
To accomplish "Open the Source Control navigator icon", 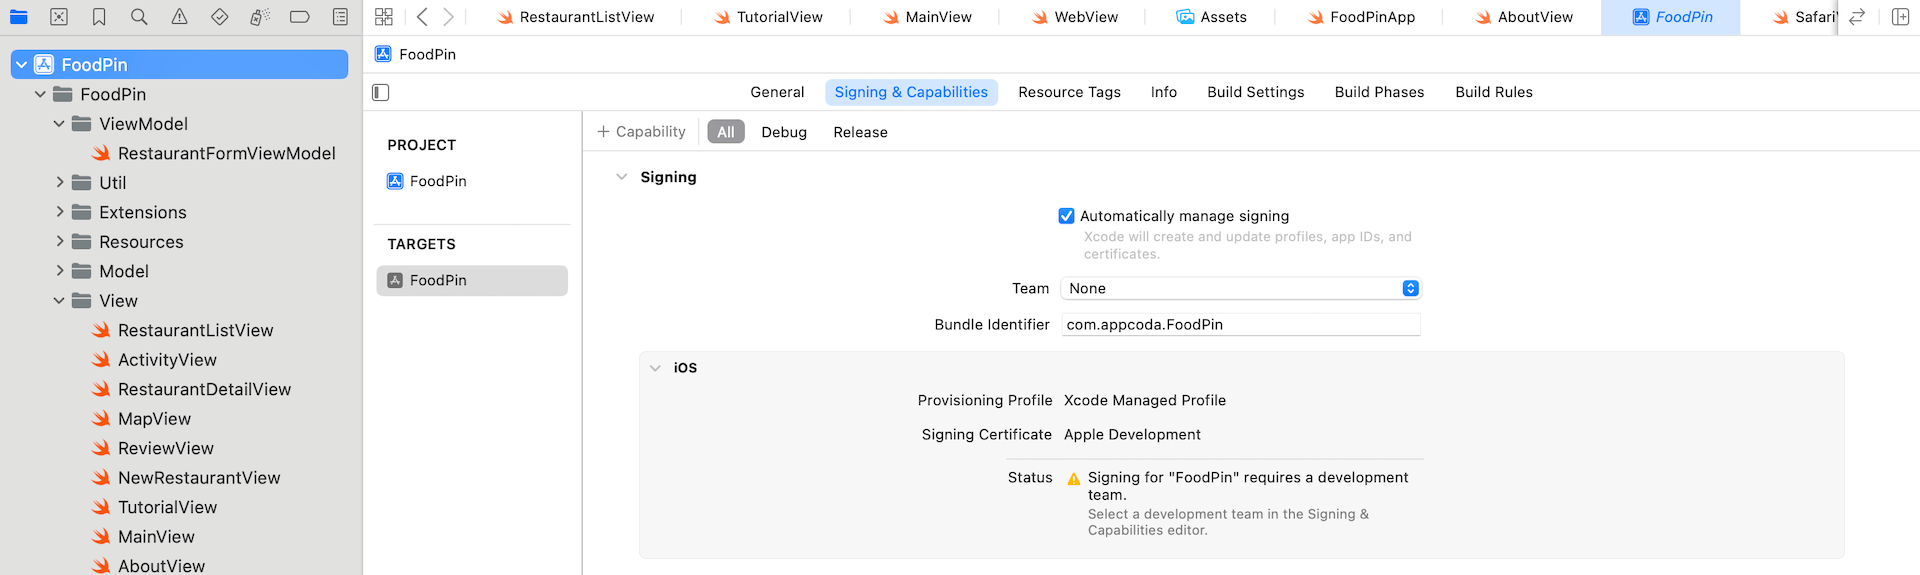I will point(59,17).
